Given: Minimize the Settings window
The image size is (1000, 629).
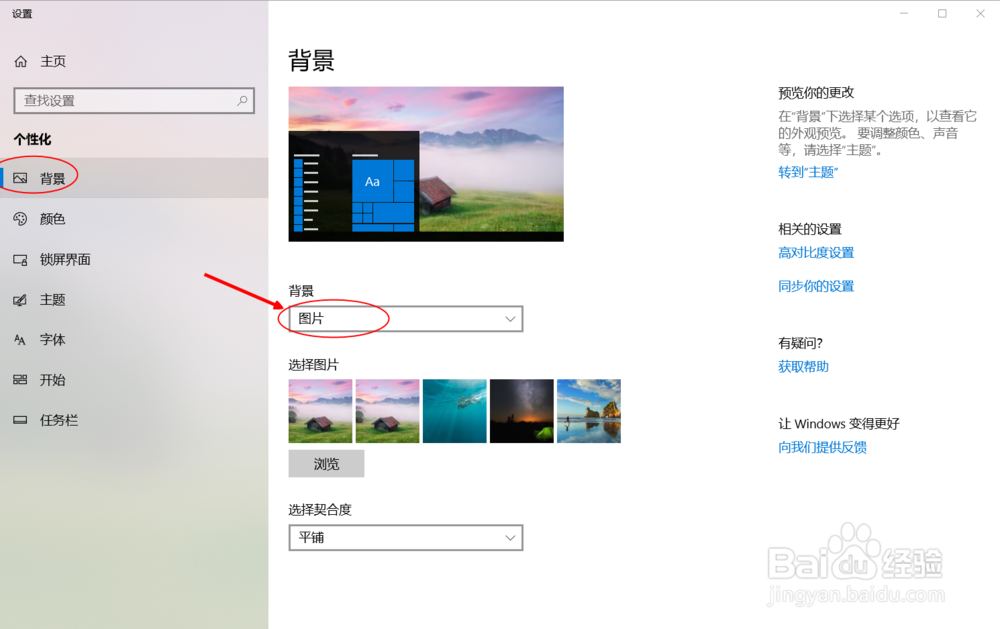Looking at the screenshot, I should (x=904, y=13).
